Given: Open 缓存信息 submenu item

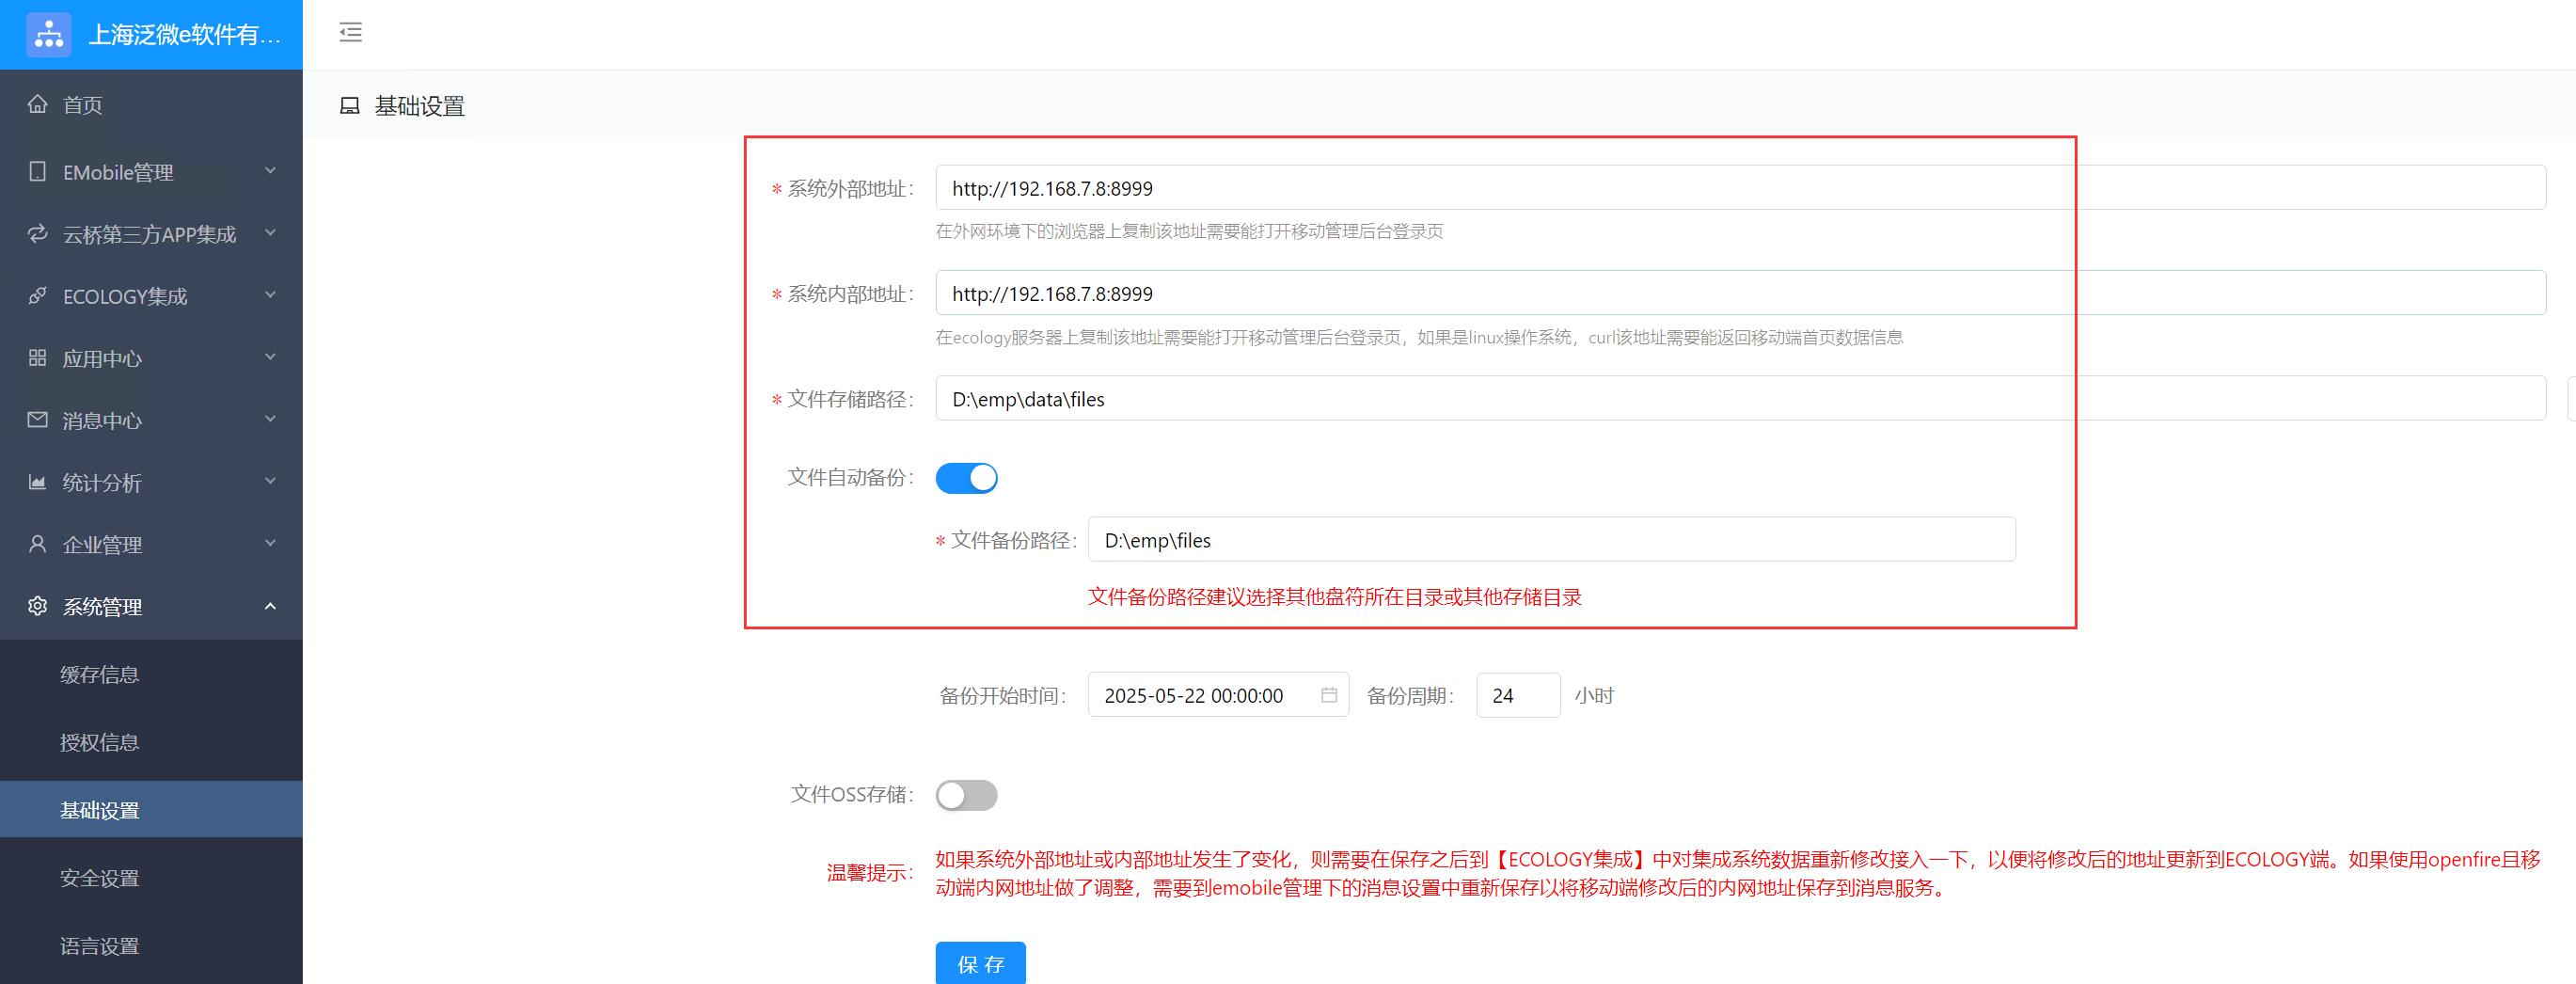Looking at the screenshot, I should (x=151, y=675).
